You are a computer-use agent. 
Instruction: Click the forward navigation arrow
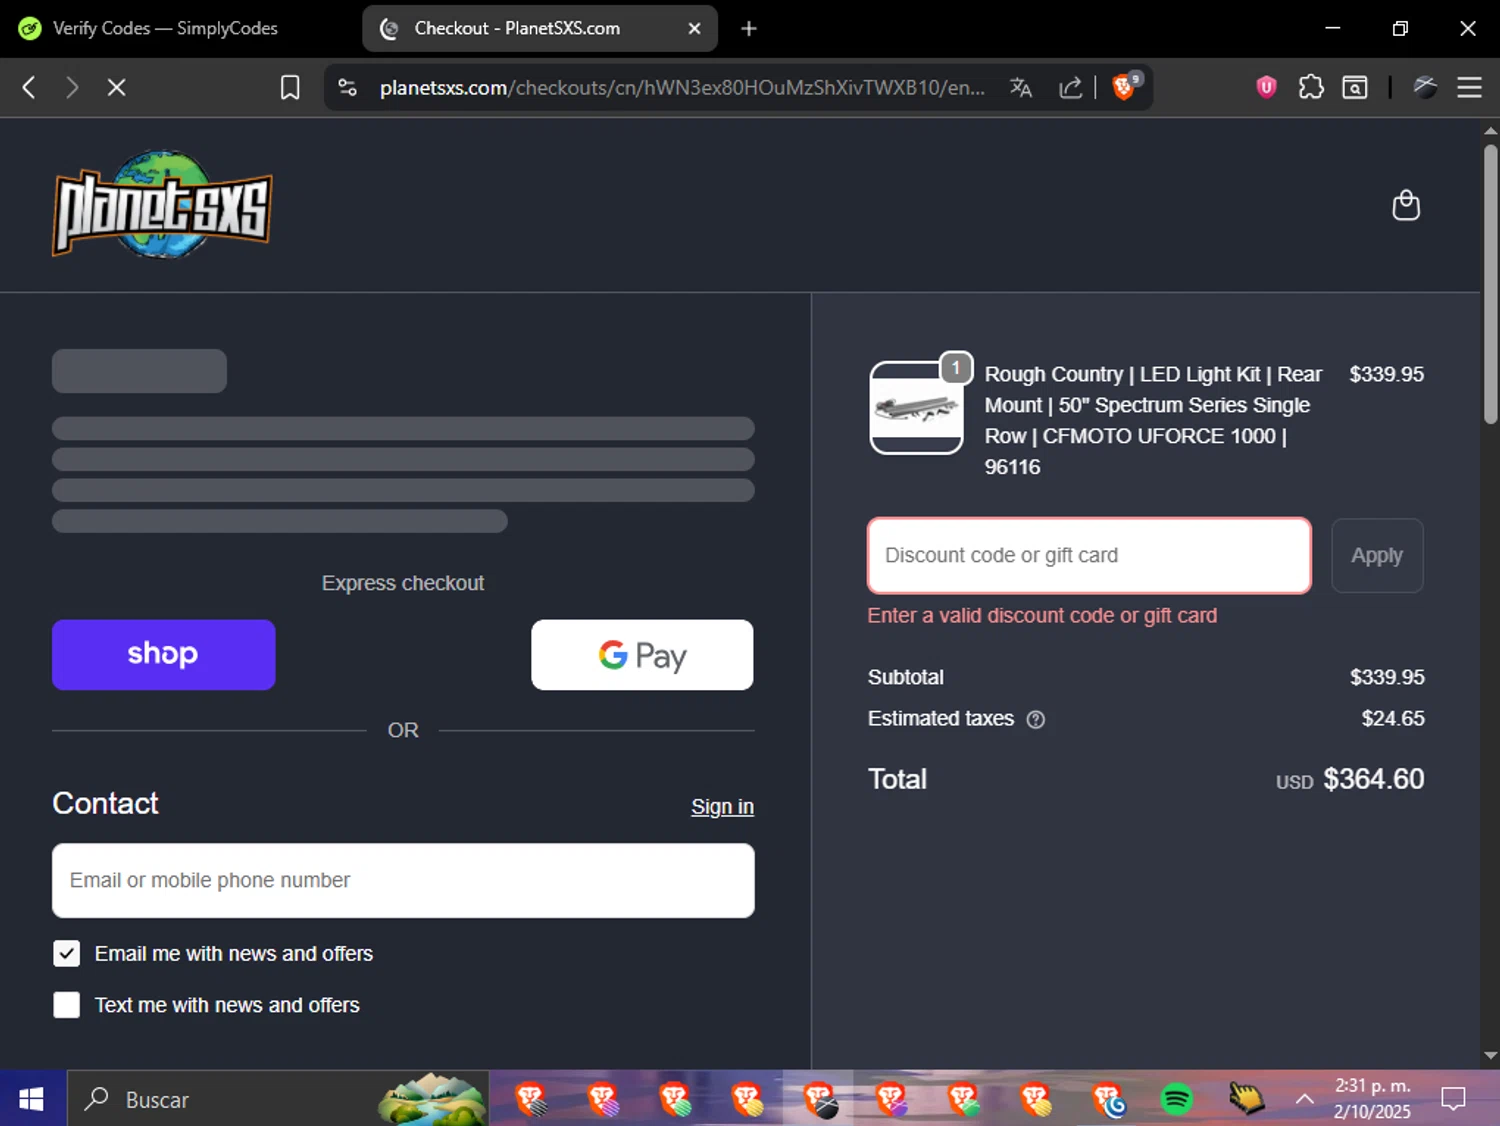72,88
